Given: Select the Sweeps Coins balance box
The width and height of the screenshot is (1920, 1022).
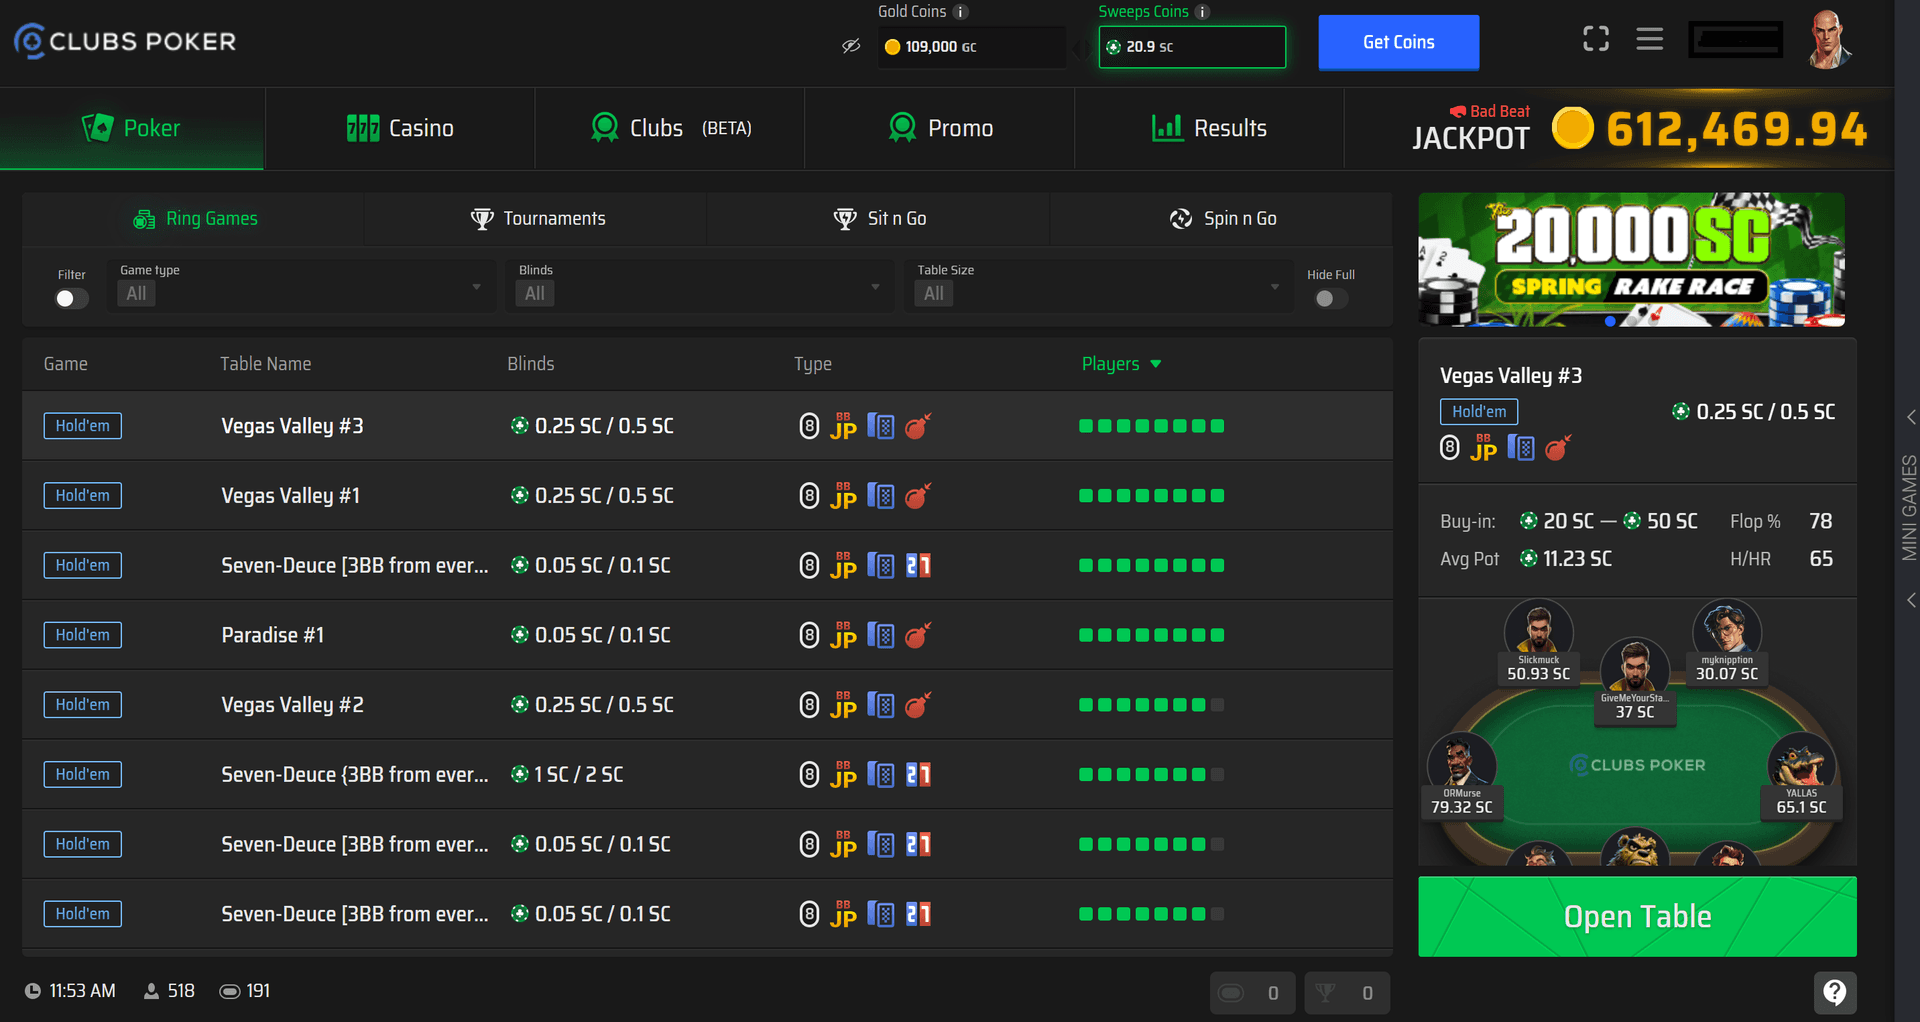Looking at the screenshot, I should tap(1192, 47).
